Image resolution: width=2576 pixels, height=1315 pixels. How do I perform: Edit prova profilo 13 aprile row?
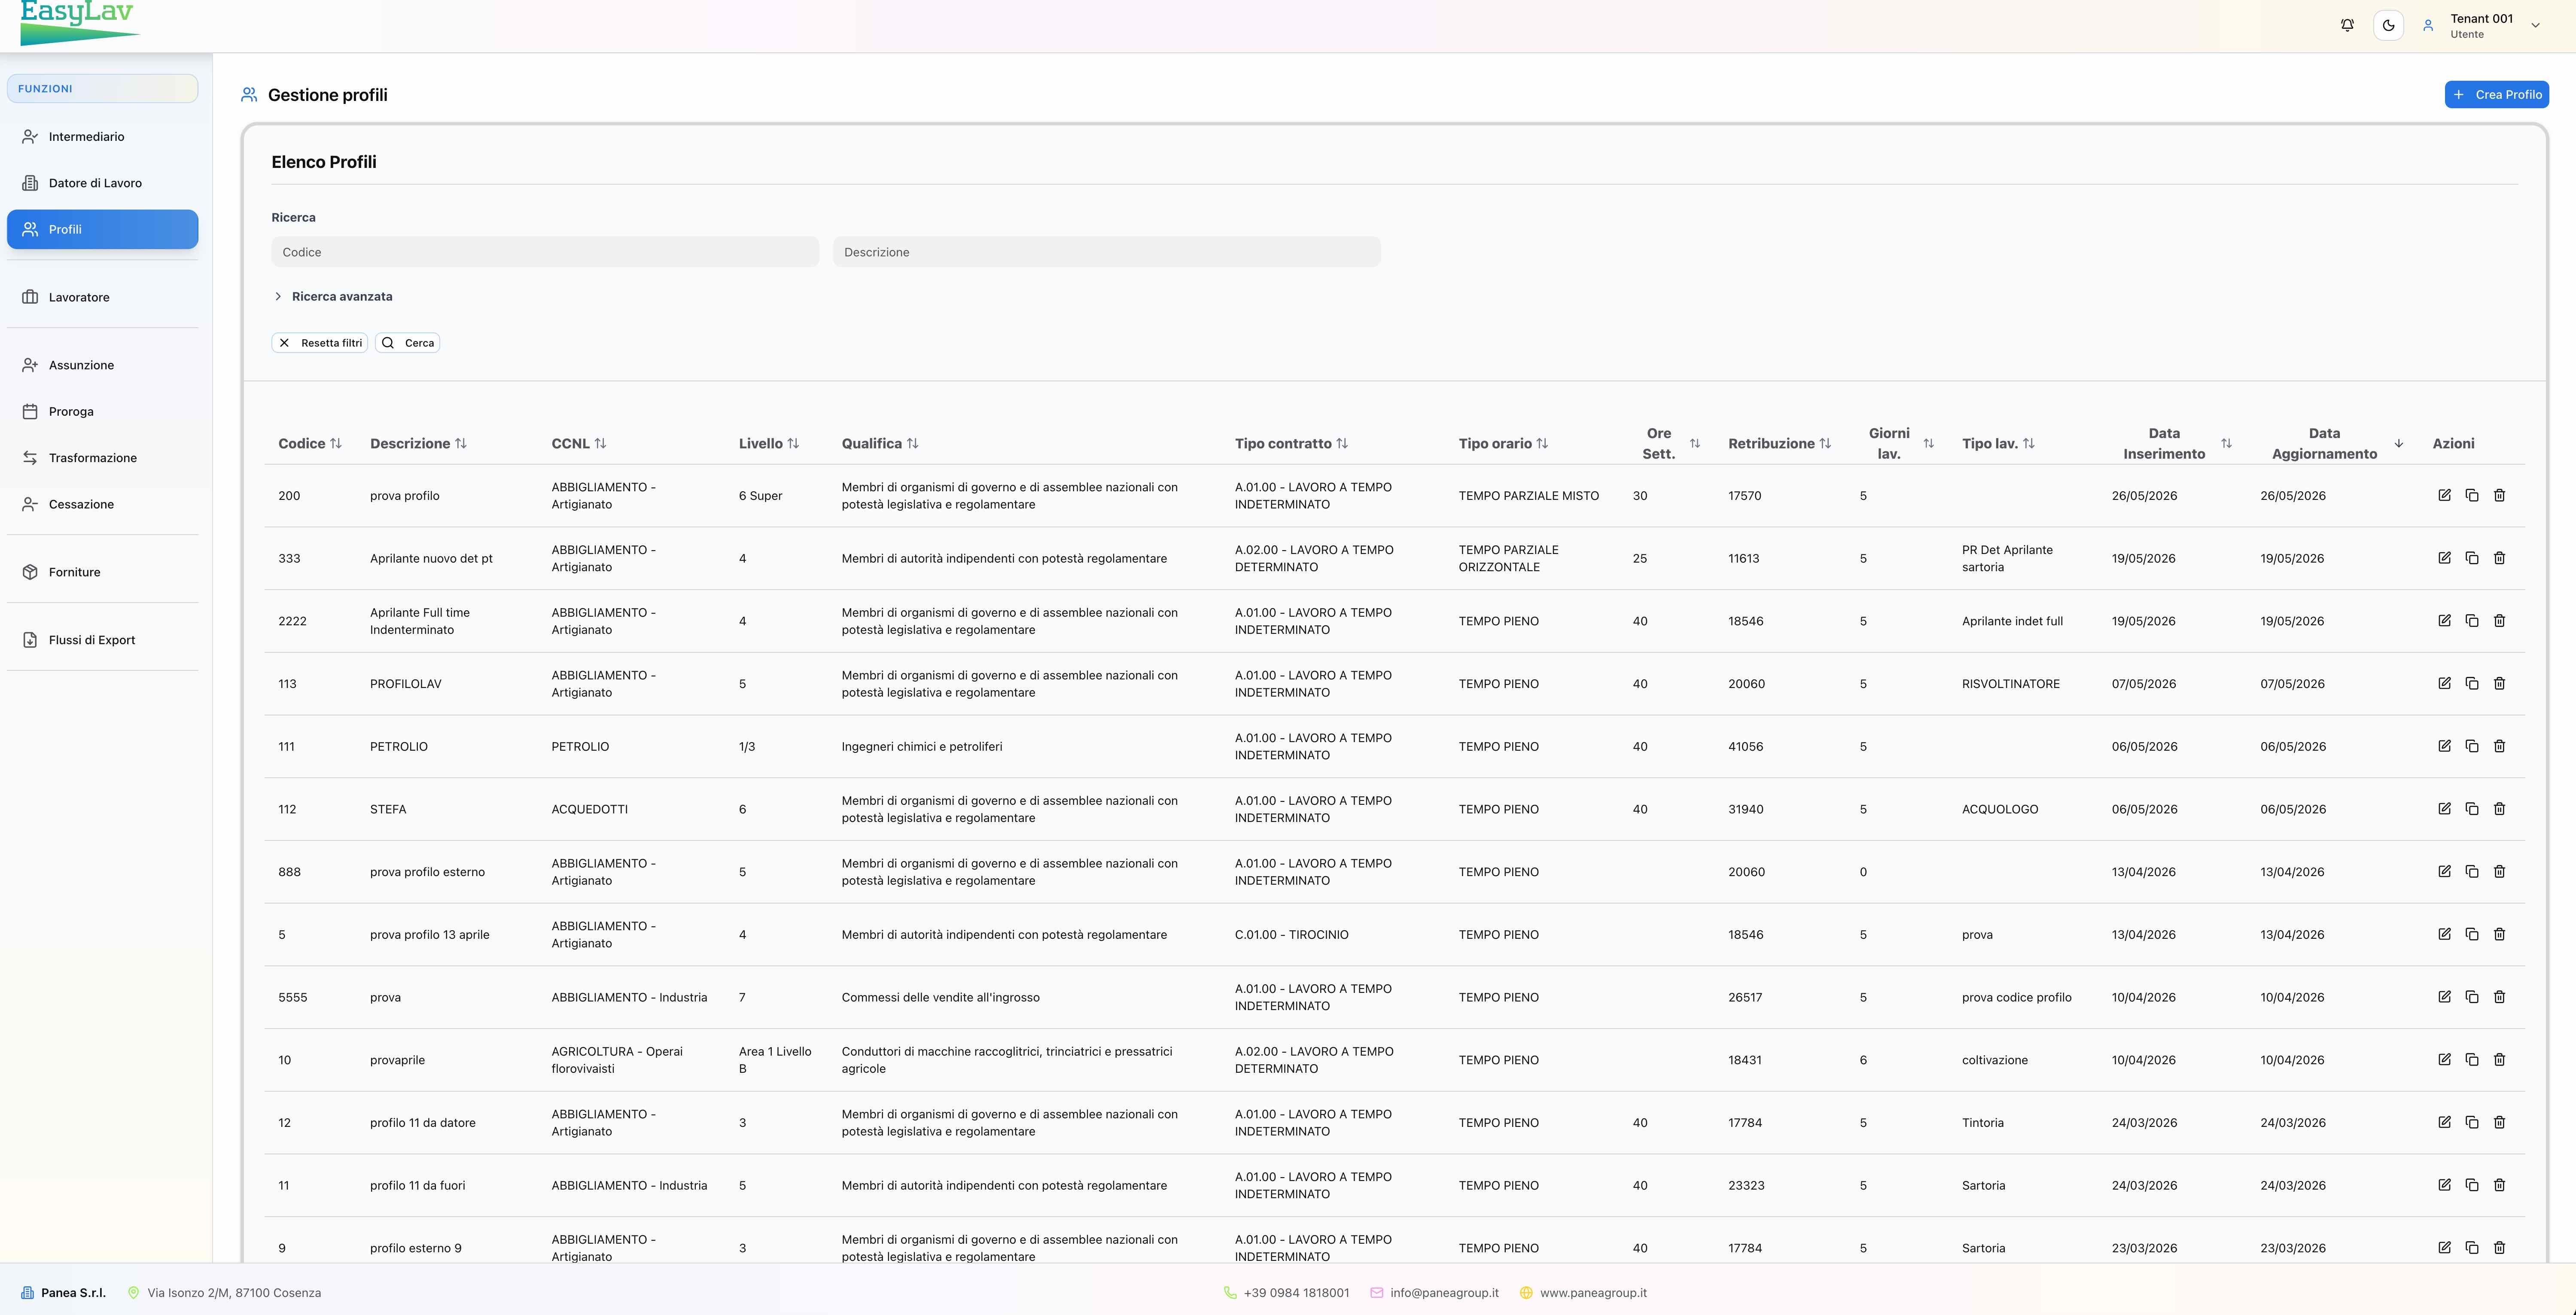click(x=2444, y=935)
